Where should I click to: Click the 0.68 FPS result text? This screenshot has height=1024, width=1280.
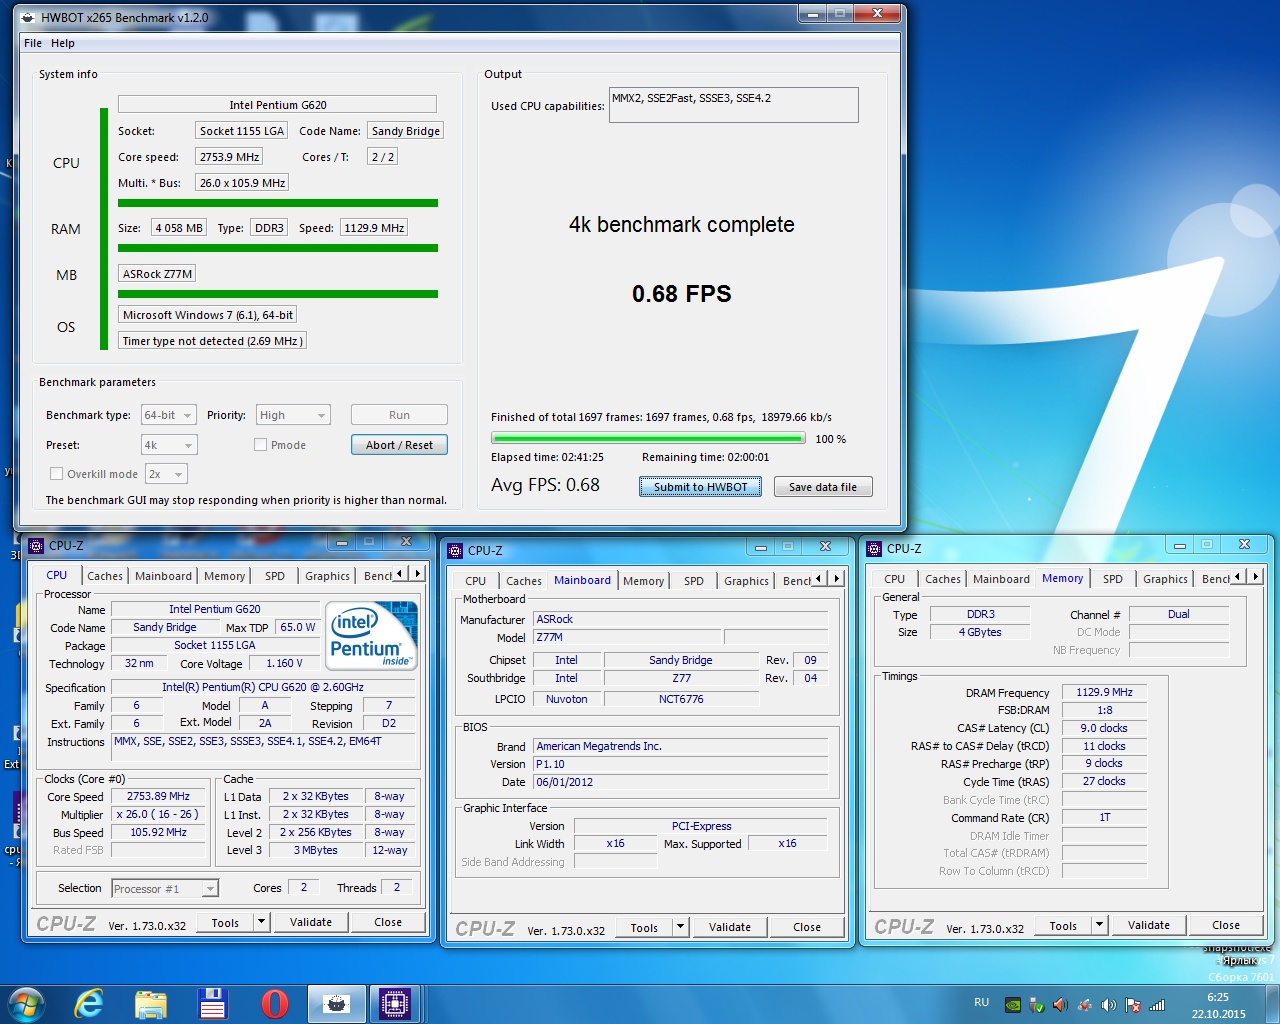coord(681,294)
